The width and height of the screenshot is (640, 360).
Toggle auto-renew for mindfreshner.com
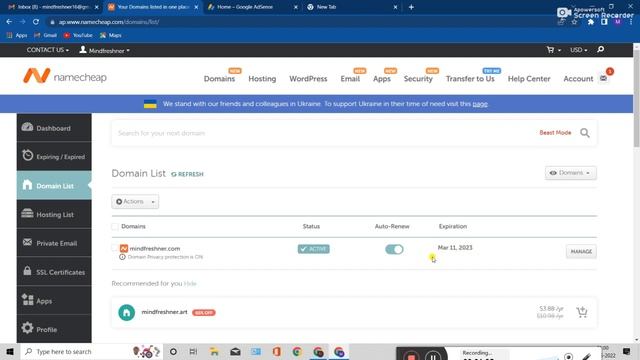[x=394, y=249]
